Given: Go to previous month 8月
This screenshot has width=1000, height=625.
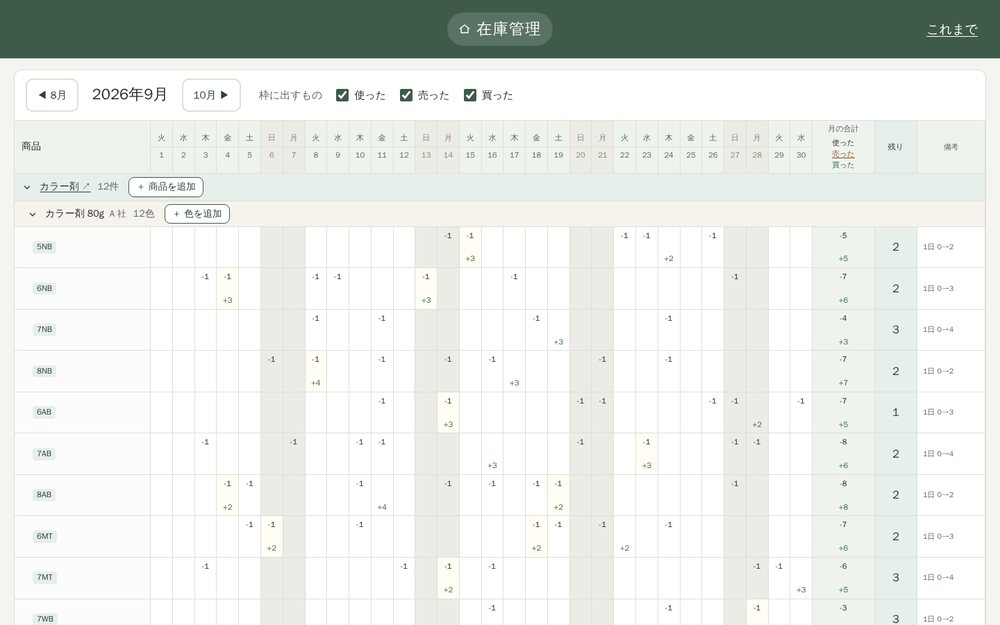Looking at the screenshot, I should tap(52, 95).
